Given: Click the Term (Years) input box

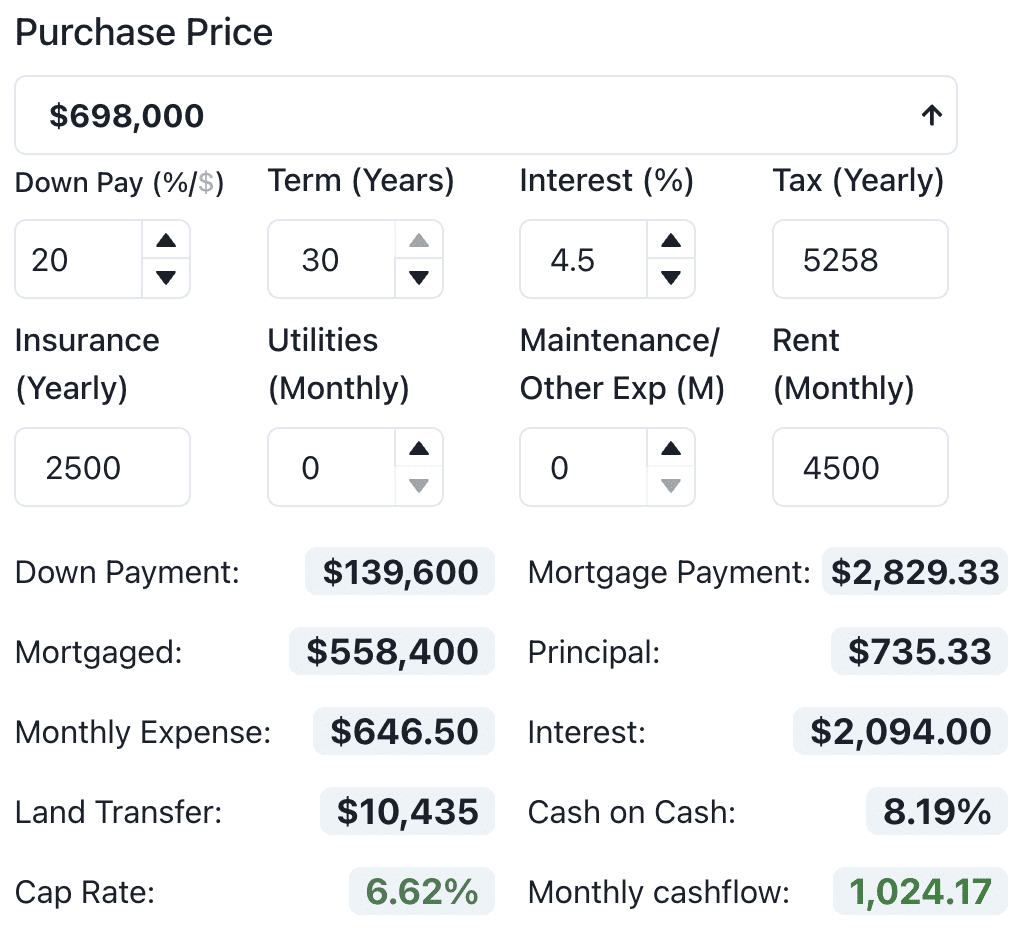Looking at the screenshot, I should [x=330, y=260].
